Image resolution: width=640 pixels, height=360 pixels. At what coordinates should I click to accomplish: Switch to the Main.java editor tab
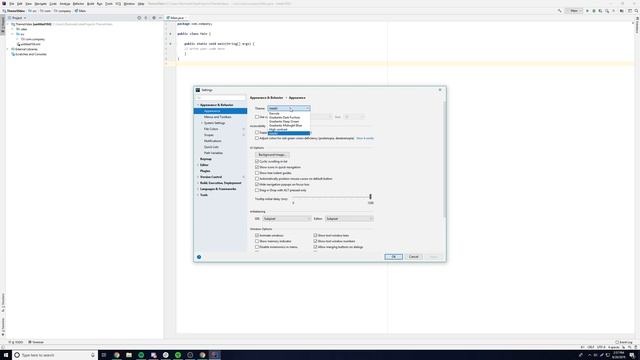[x=177, y=18]
